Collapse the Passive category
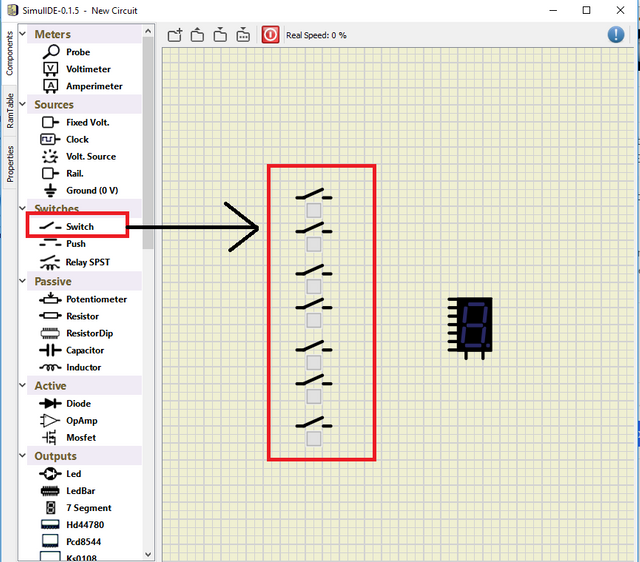This screenshot has height=562, width=640. tap(22, 281)
